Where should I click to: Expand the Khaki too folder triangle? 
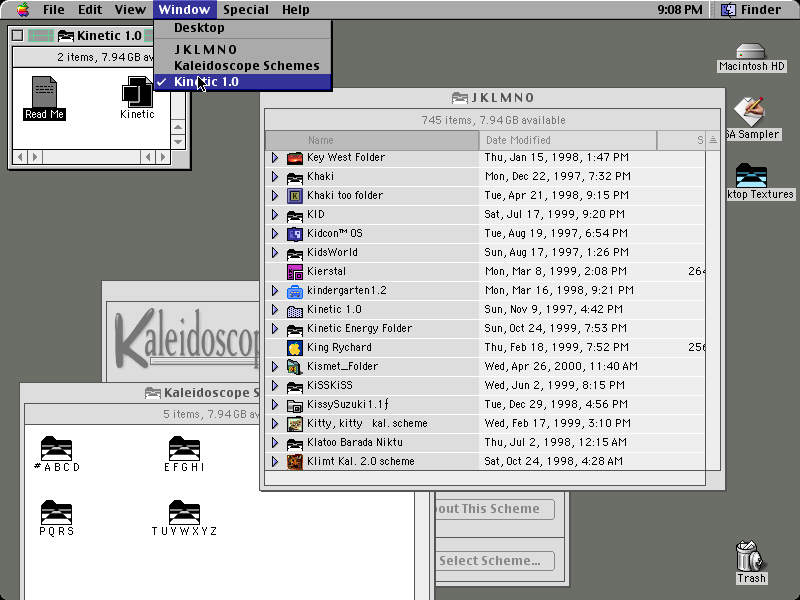pyautogui.click(x=274, y=195)
